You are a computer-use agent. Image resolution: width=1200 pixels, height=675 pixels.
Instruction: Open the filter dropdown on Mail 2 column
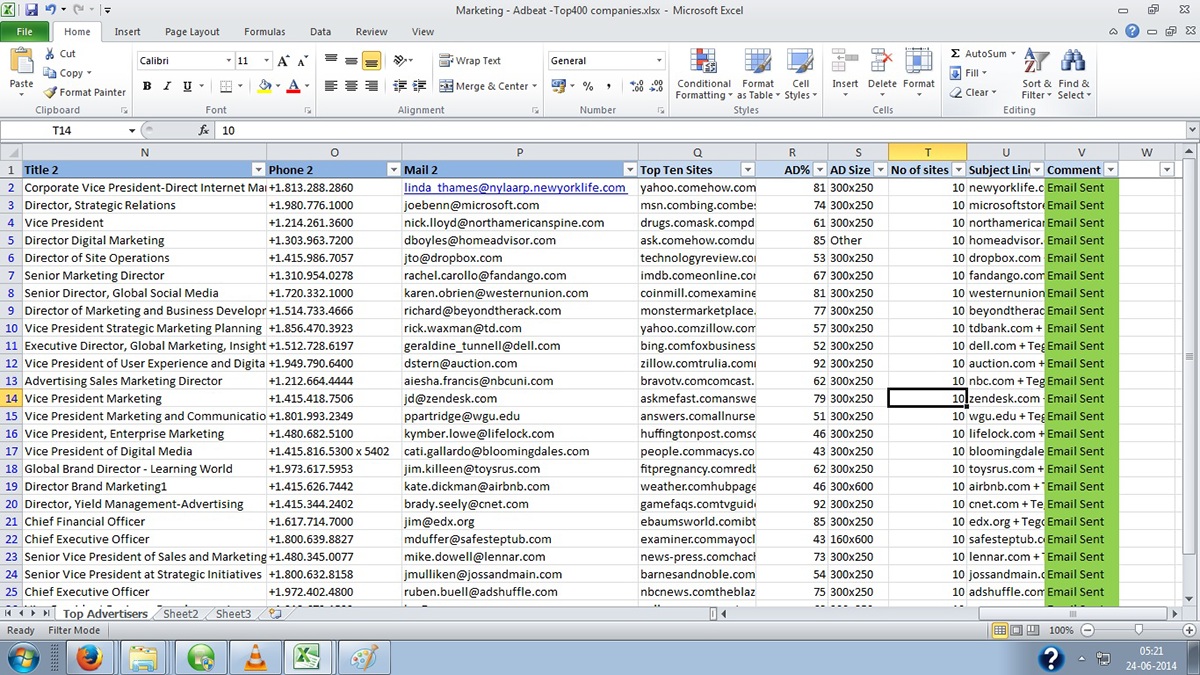click(630, 169)
